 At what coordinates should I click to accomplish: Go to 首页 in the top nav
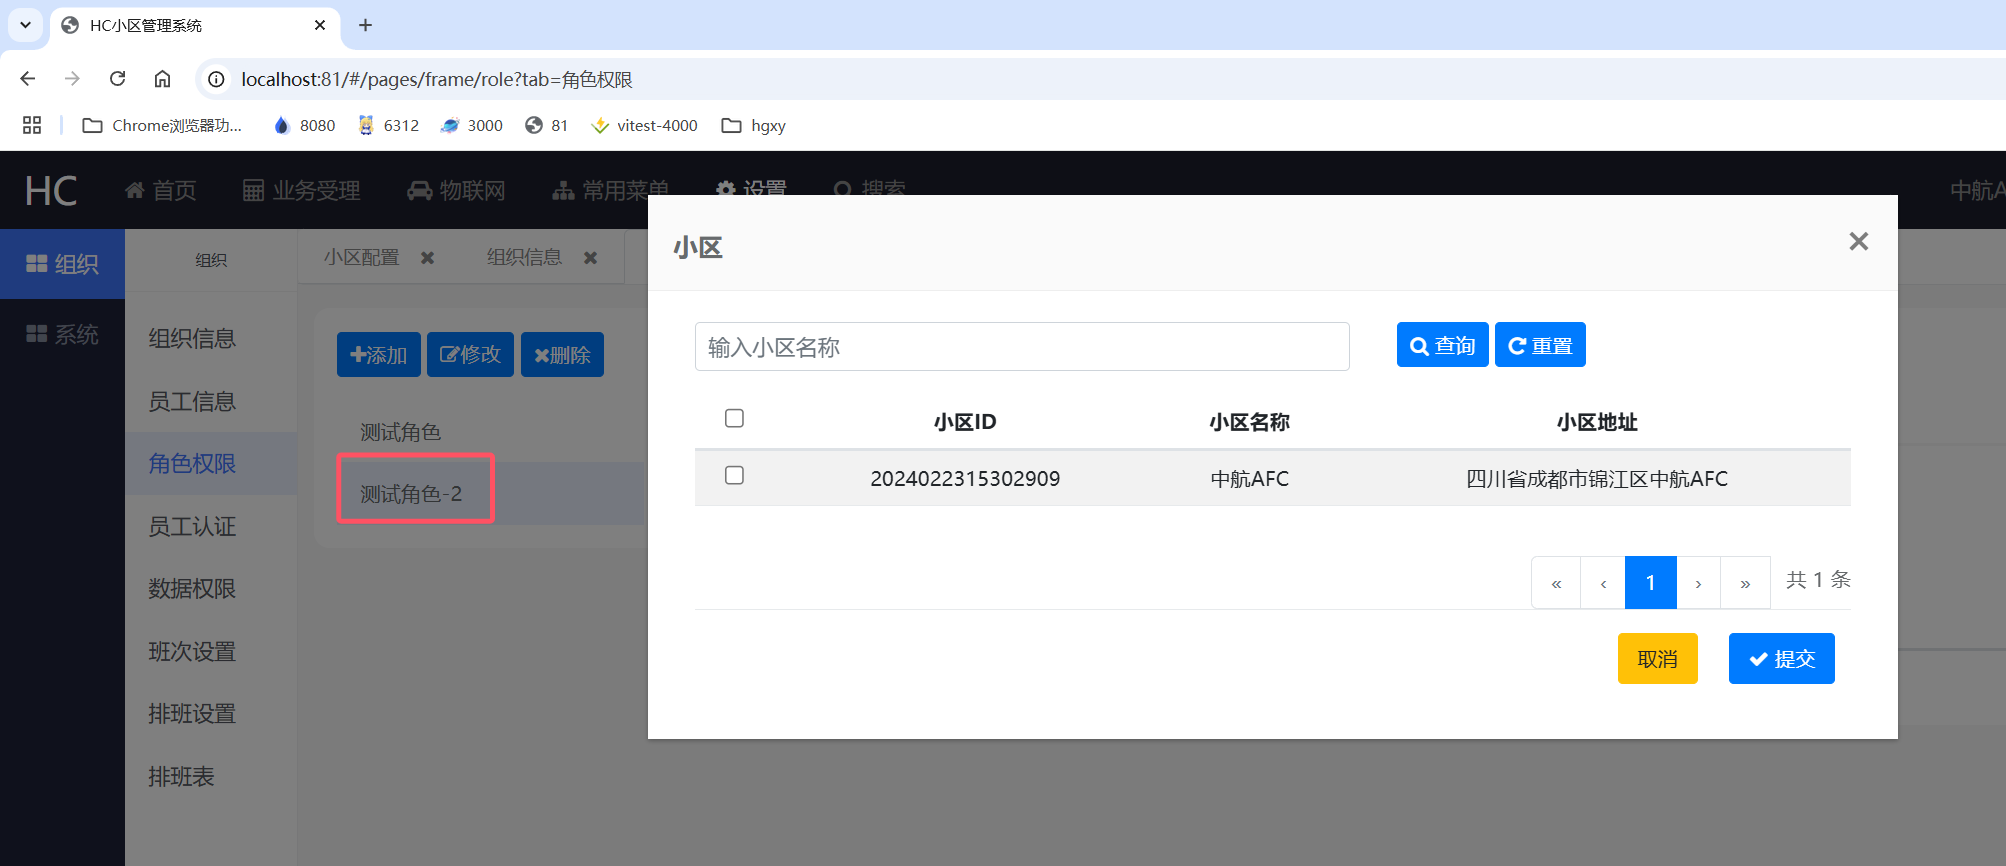pos(161,190)
